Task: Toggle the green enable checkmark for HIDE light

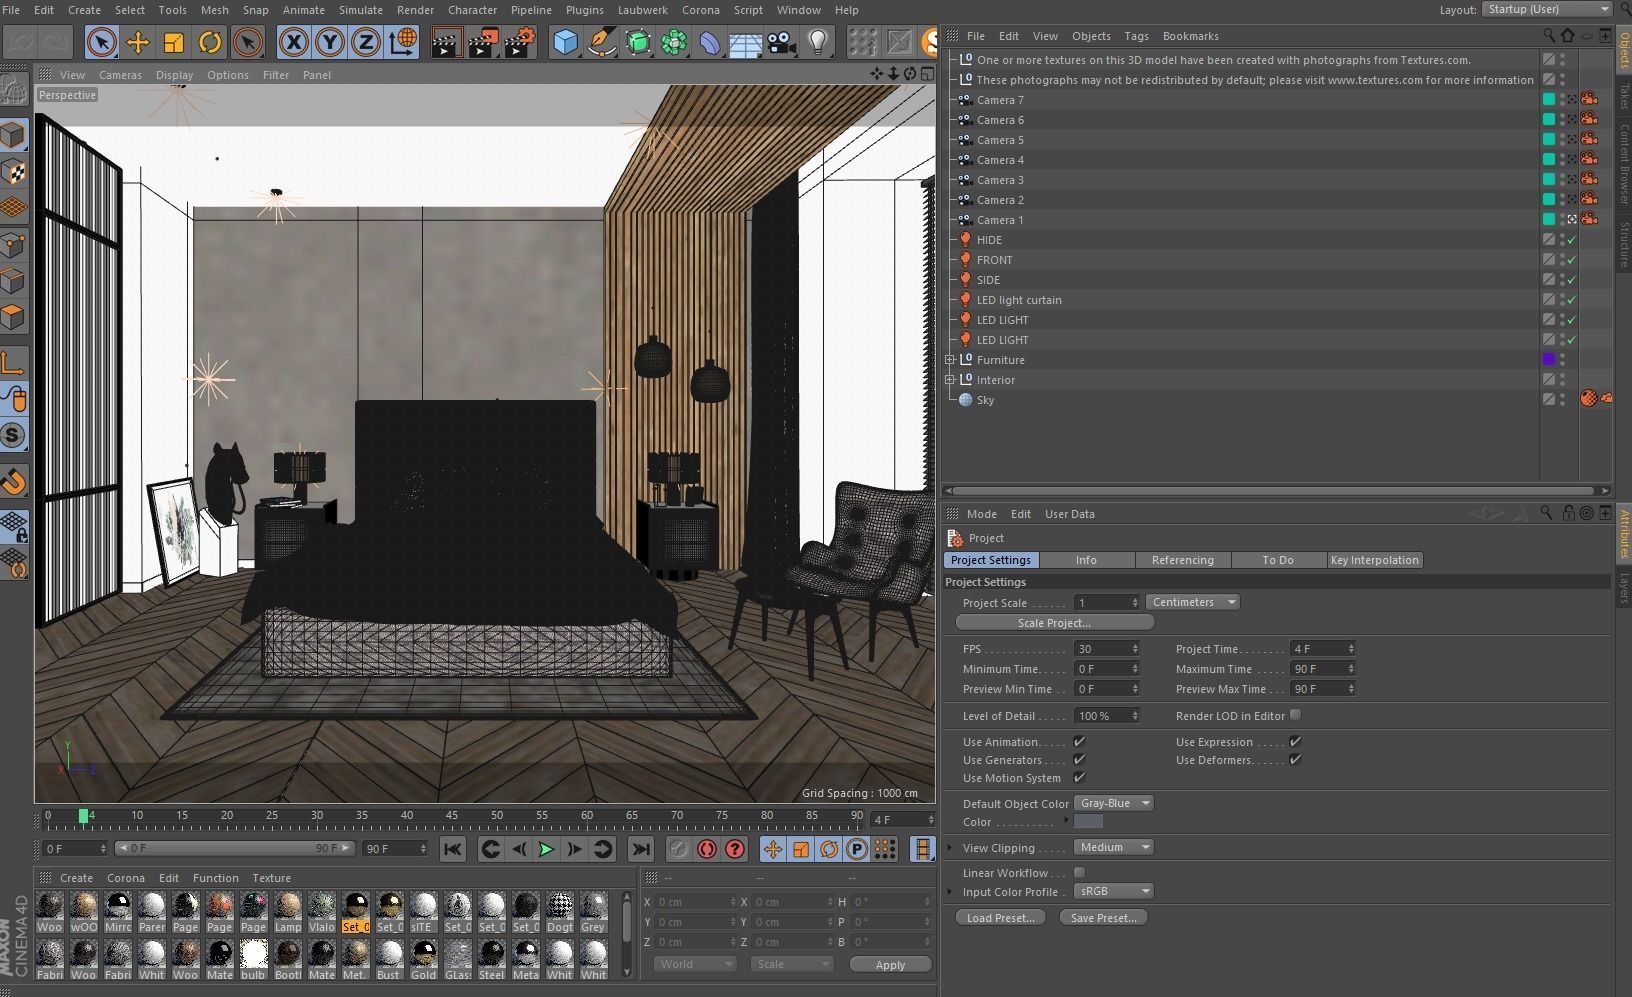Action: click(1571, 240)
